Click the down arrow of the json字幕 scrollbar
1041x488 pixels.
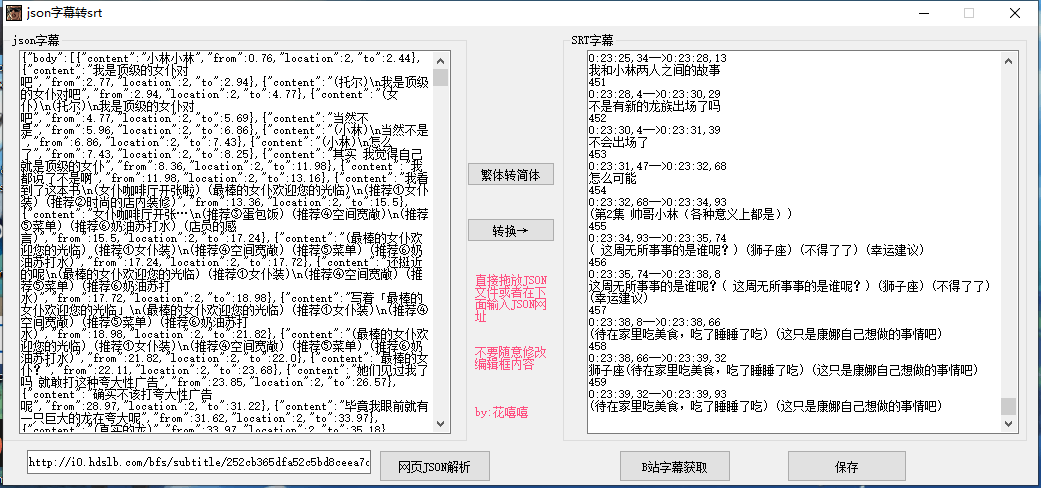[x=441, y=422]
